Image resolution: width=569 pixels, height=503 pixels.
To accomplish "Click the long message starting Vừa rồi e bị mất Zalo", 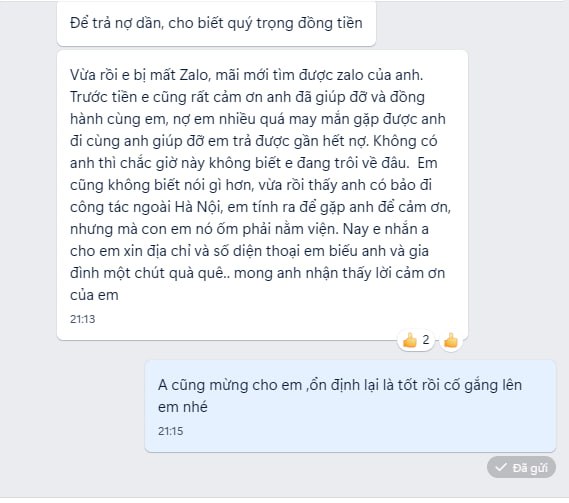I will (x=262, y=195).
